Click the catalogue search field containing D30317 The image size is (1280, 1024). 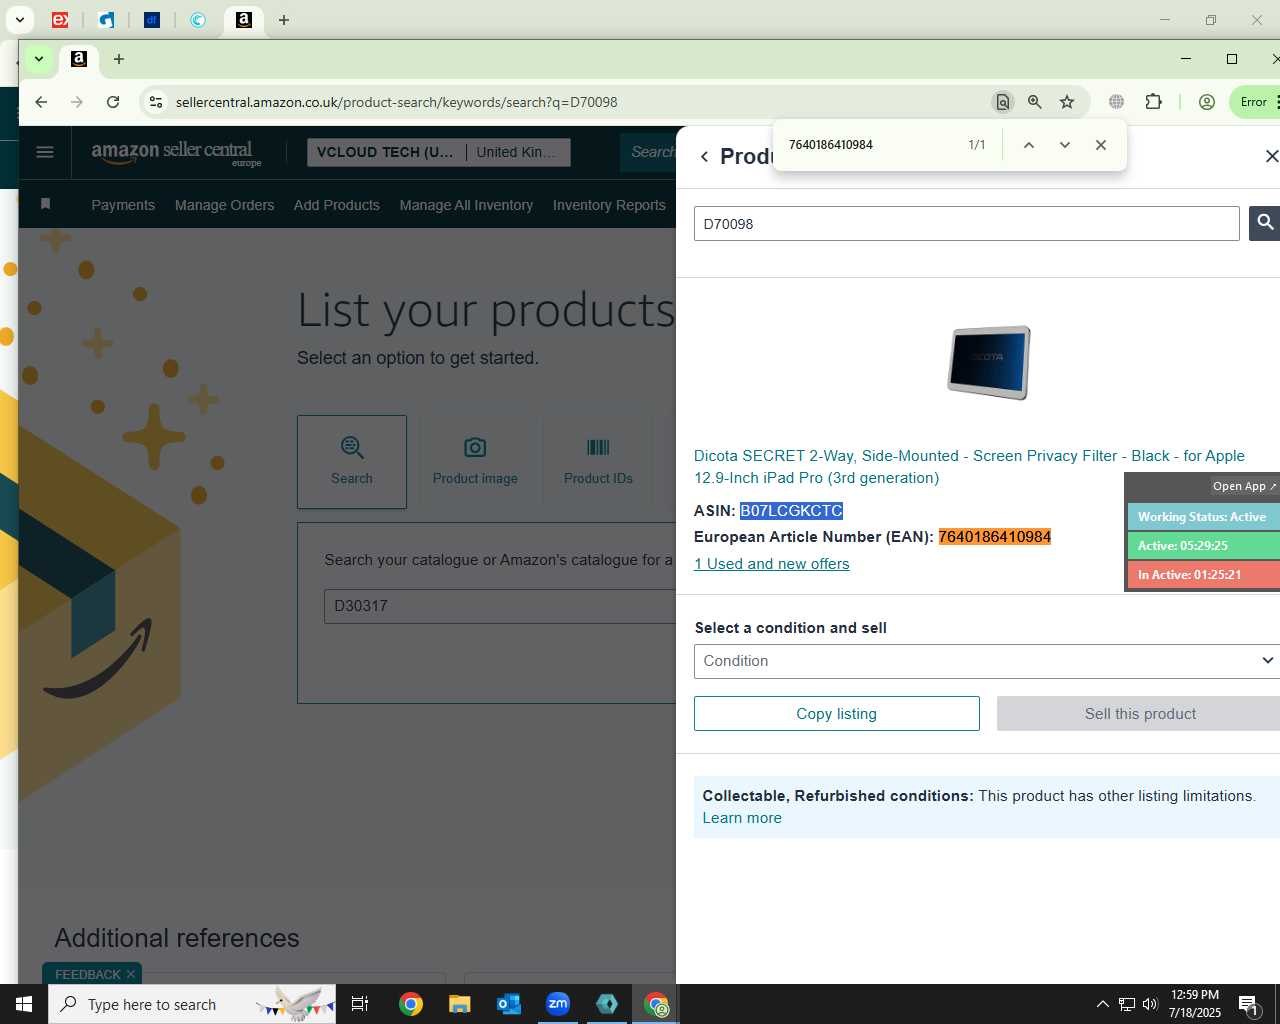pos(500,606)
